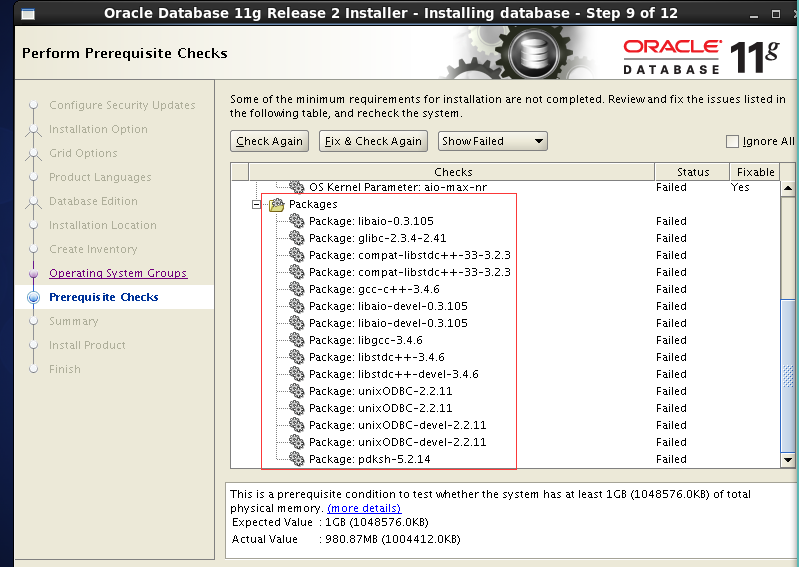Click the Yes fixable value for aio-max-nr
This screenshot has height=567, width=799.
740,187
